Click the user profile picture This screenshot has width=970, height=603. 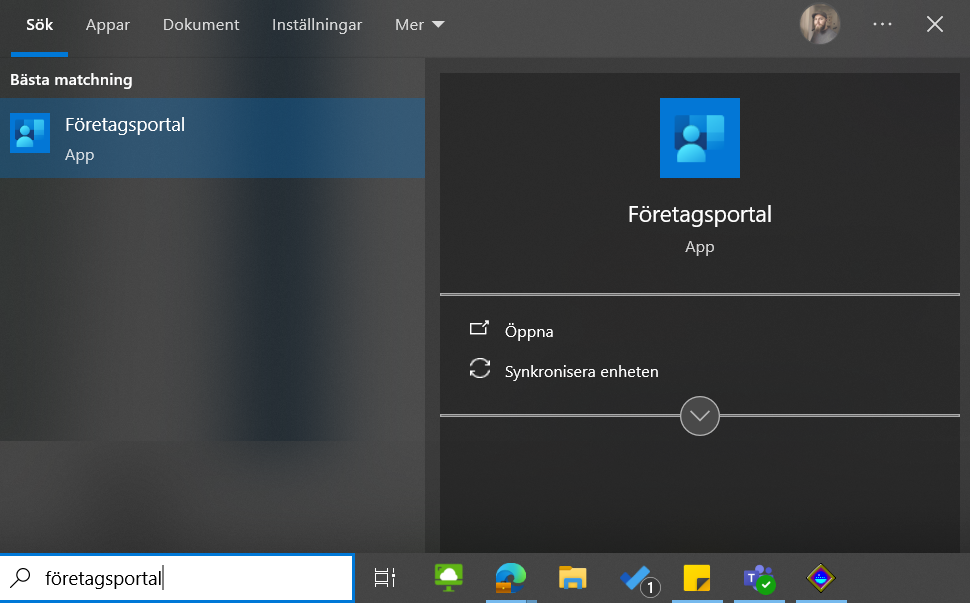820,24
